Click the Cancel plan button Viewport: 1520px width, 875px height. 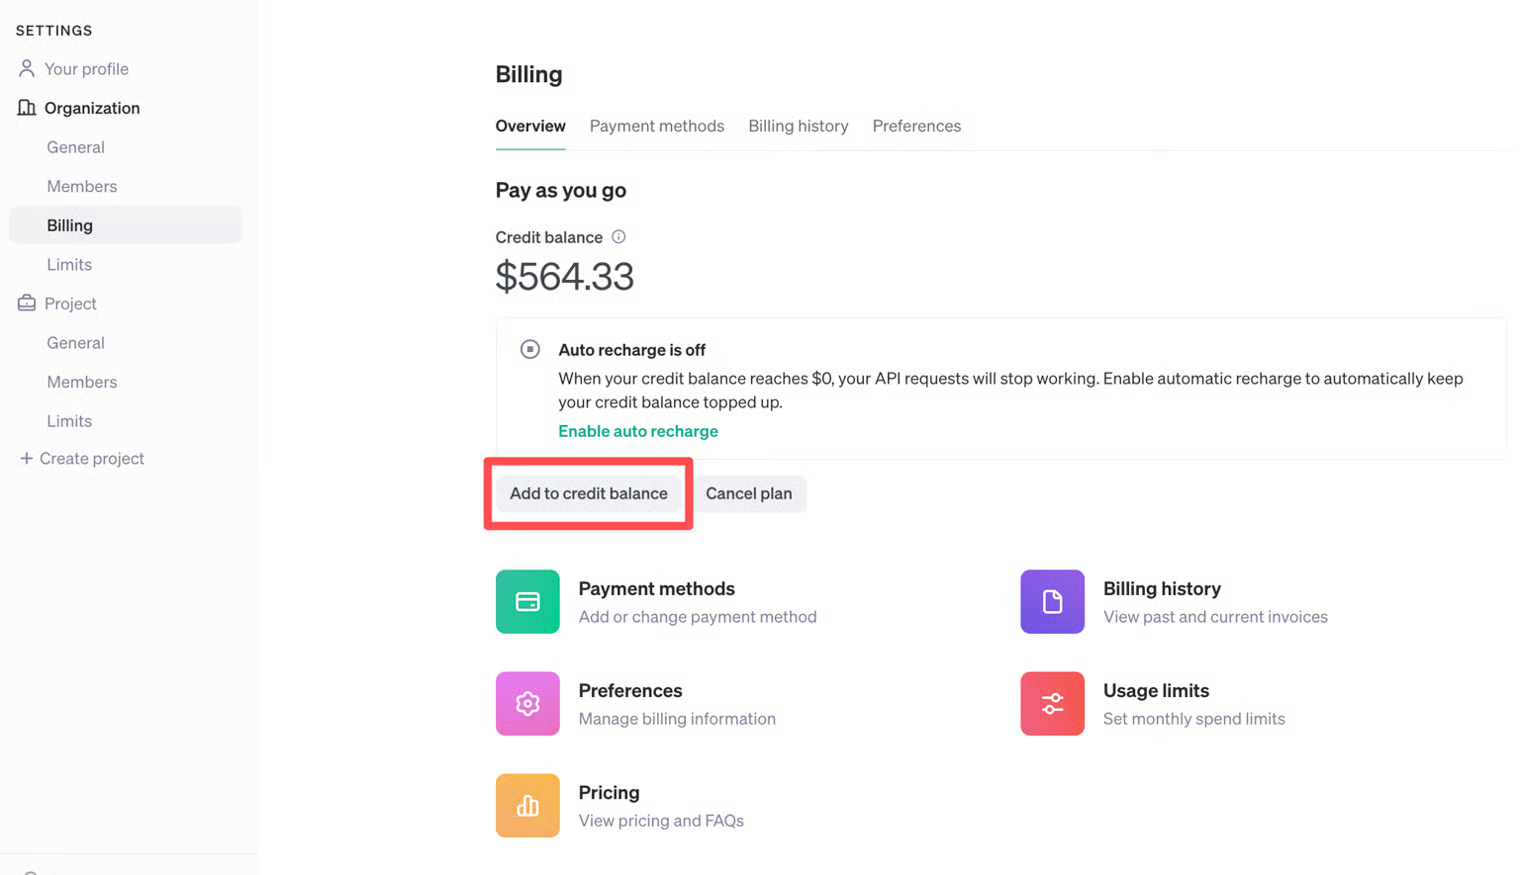click(749, 494)
